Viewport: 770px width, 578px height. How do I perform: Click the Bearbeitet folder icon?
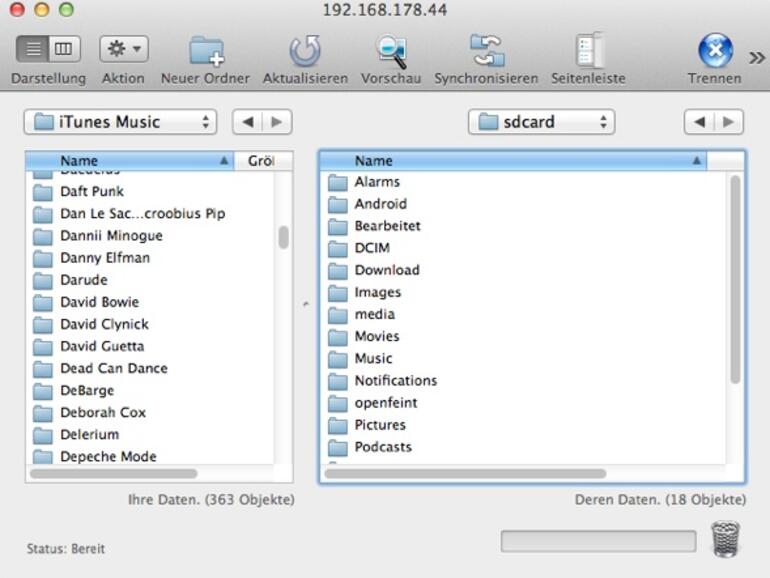pyautogui.click(x=338, y=227)
